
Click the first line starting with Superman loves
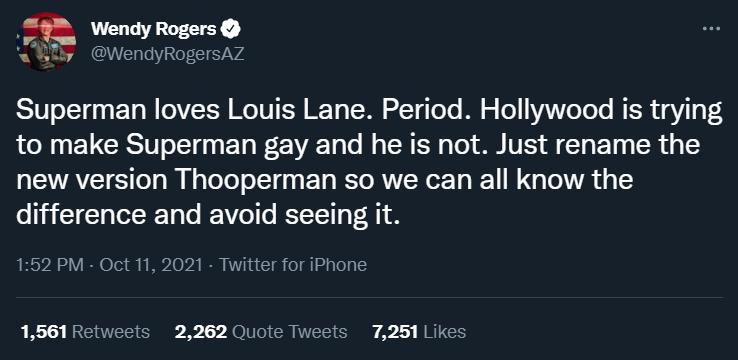pyautogui.click(x=369, y=112)
